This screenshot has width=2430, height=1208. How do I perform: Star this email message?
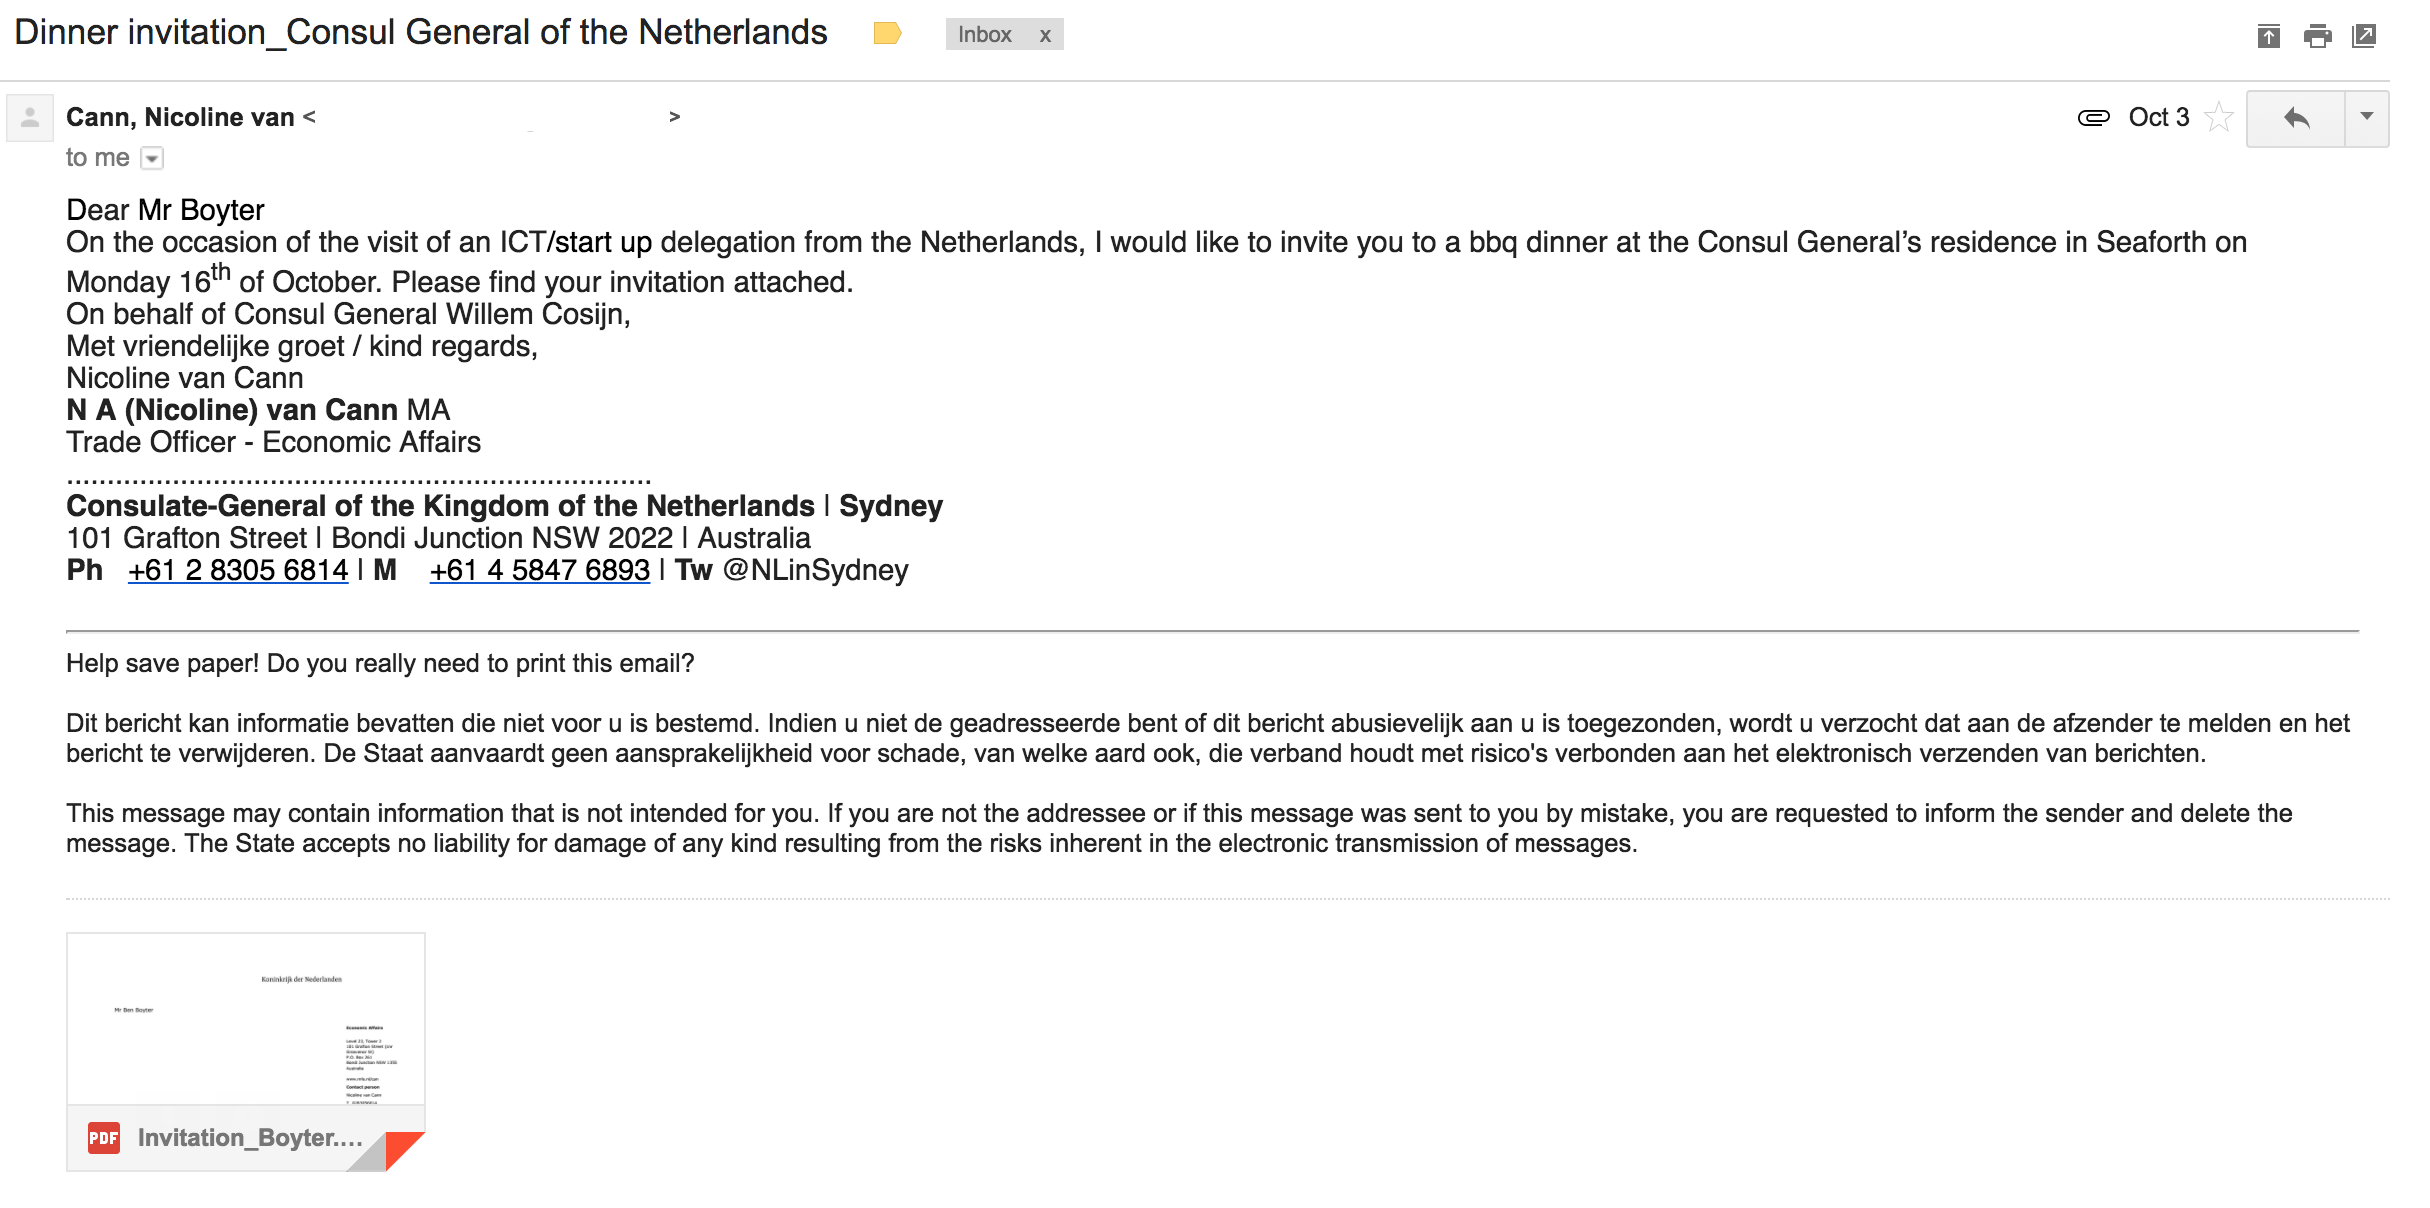pos(2219,118)
